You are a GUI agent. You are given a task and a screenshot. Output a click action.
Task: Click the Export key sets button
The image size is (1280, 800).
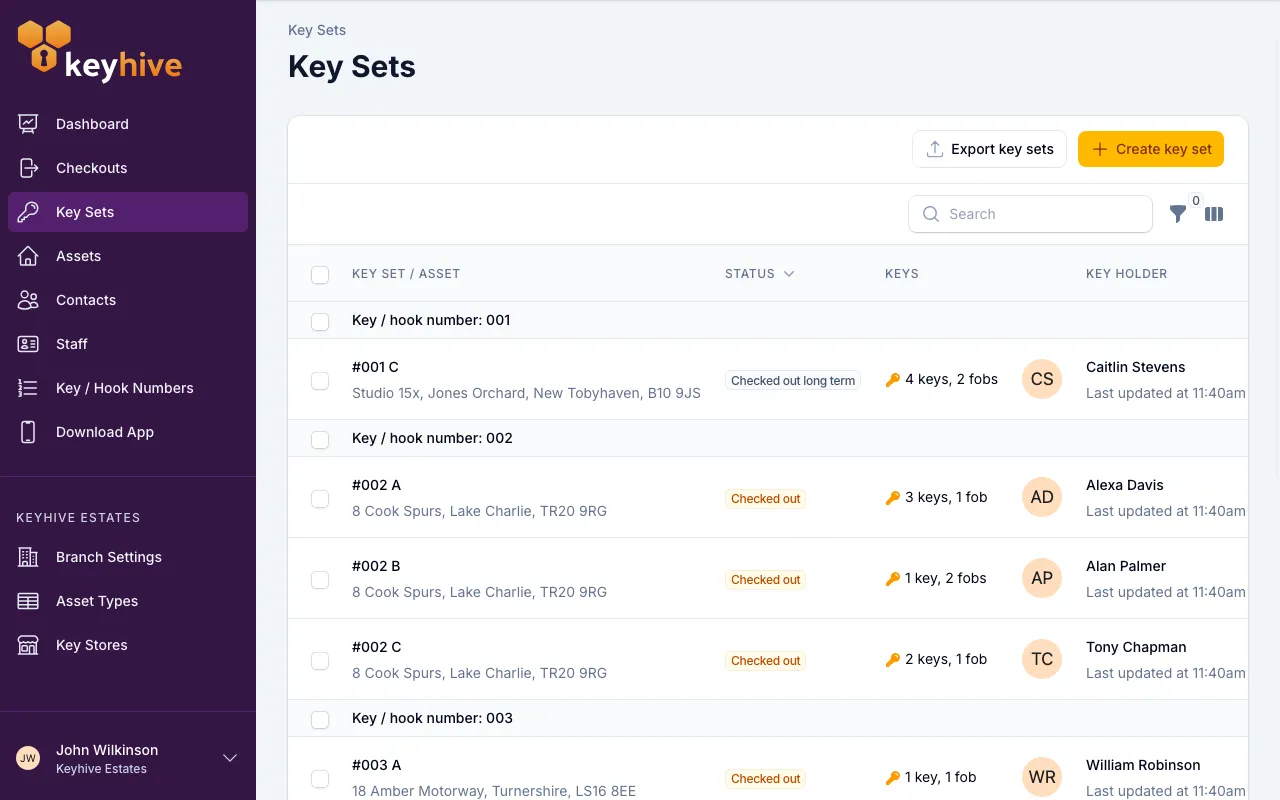pos(989,149)
